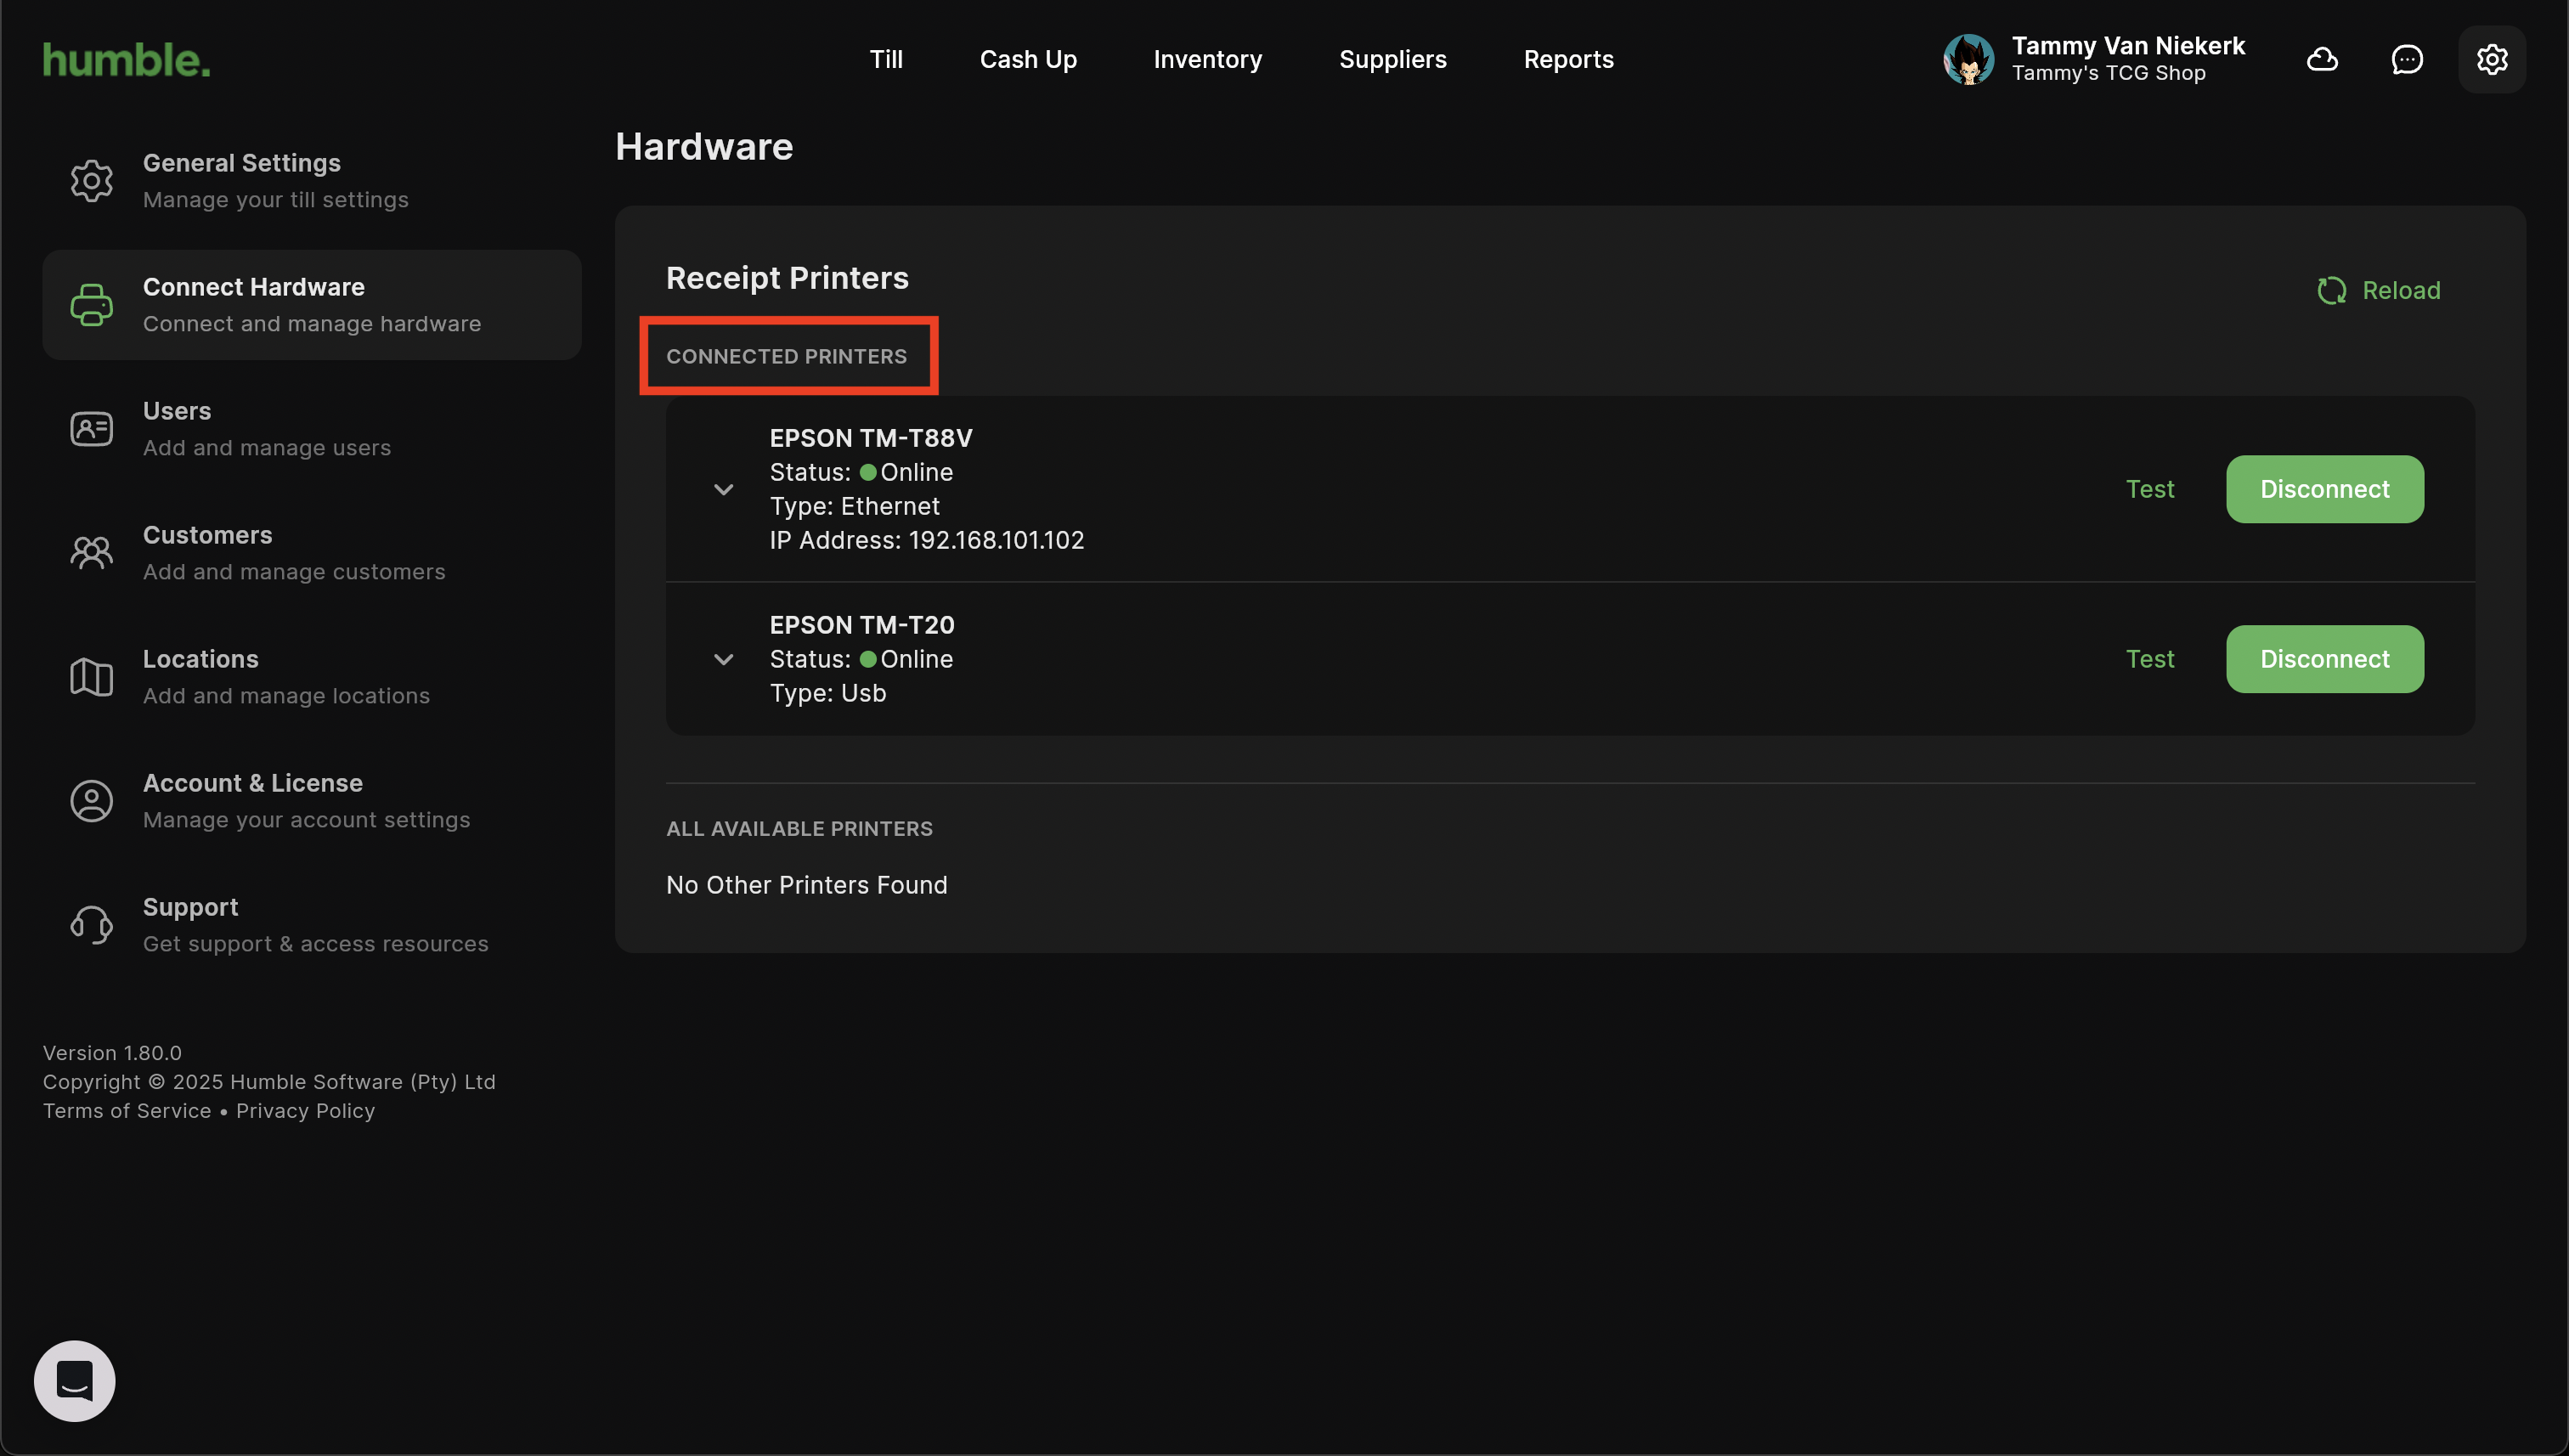
Task: Open the chat messages icon
Action: (2406, 60)
